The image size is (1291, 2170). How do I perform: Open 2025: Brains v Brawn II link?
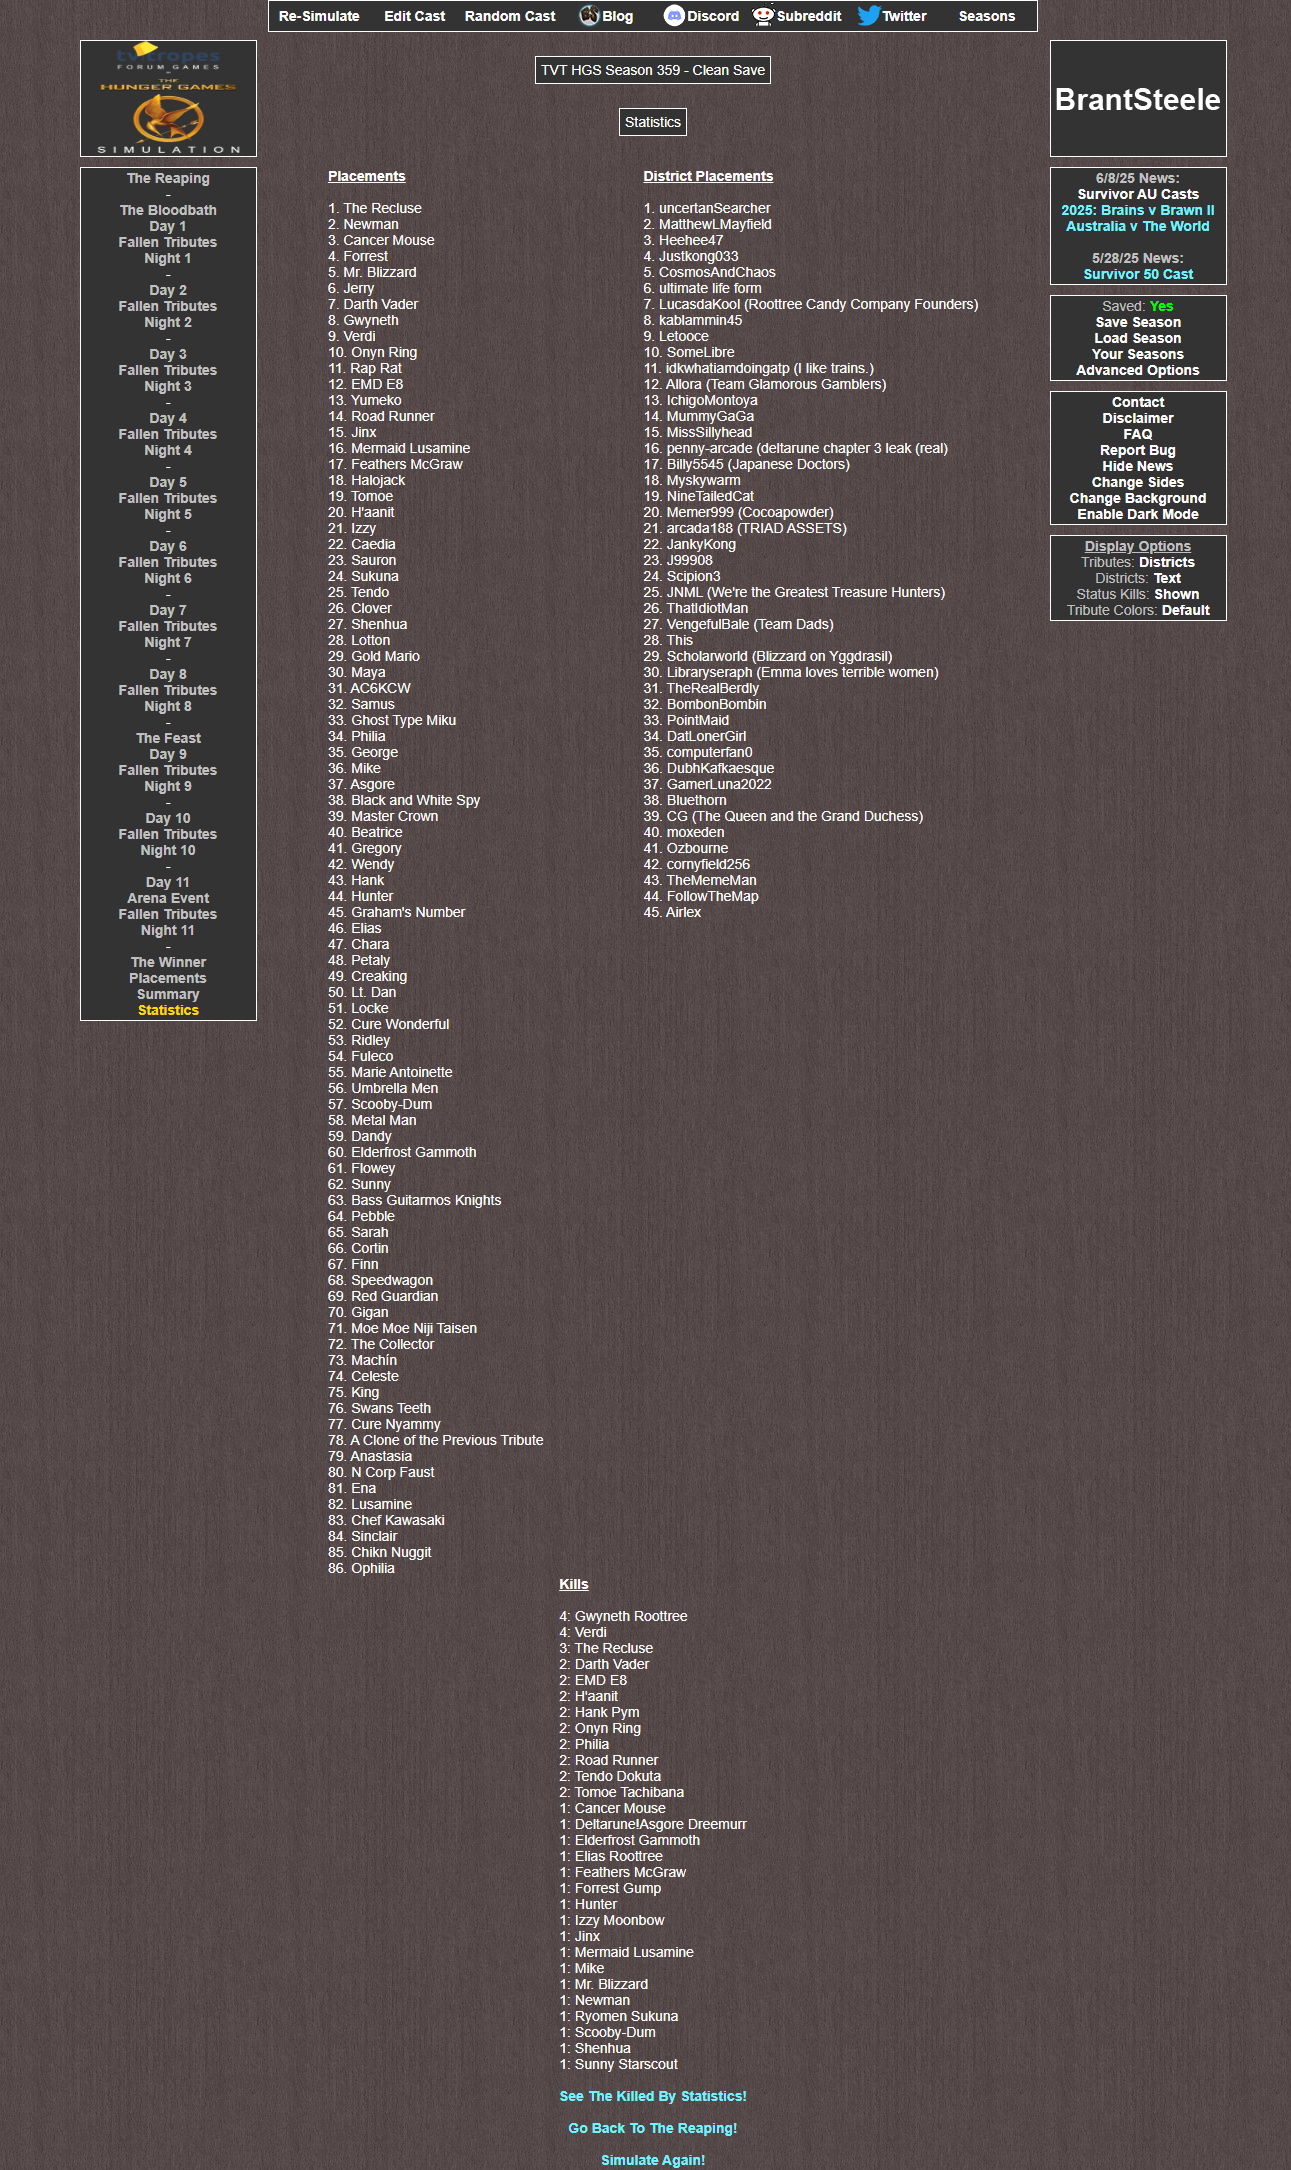tap(1138, 210)
